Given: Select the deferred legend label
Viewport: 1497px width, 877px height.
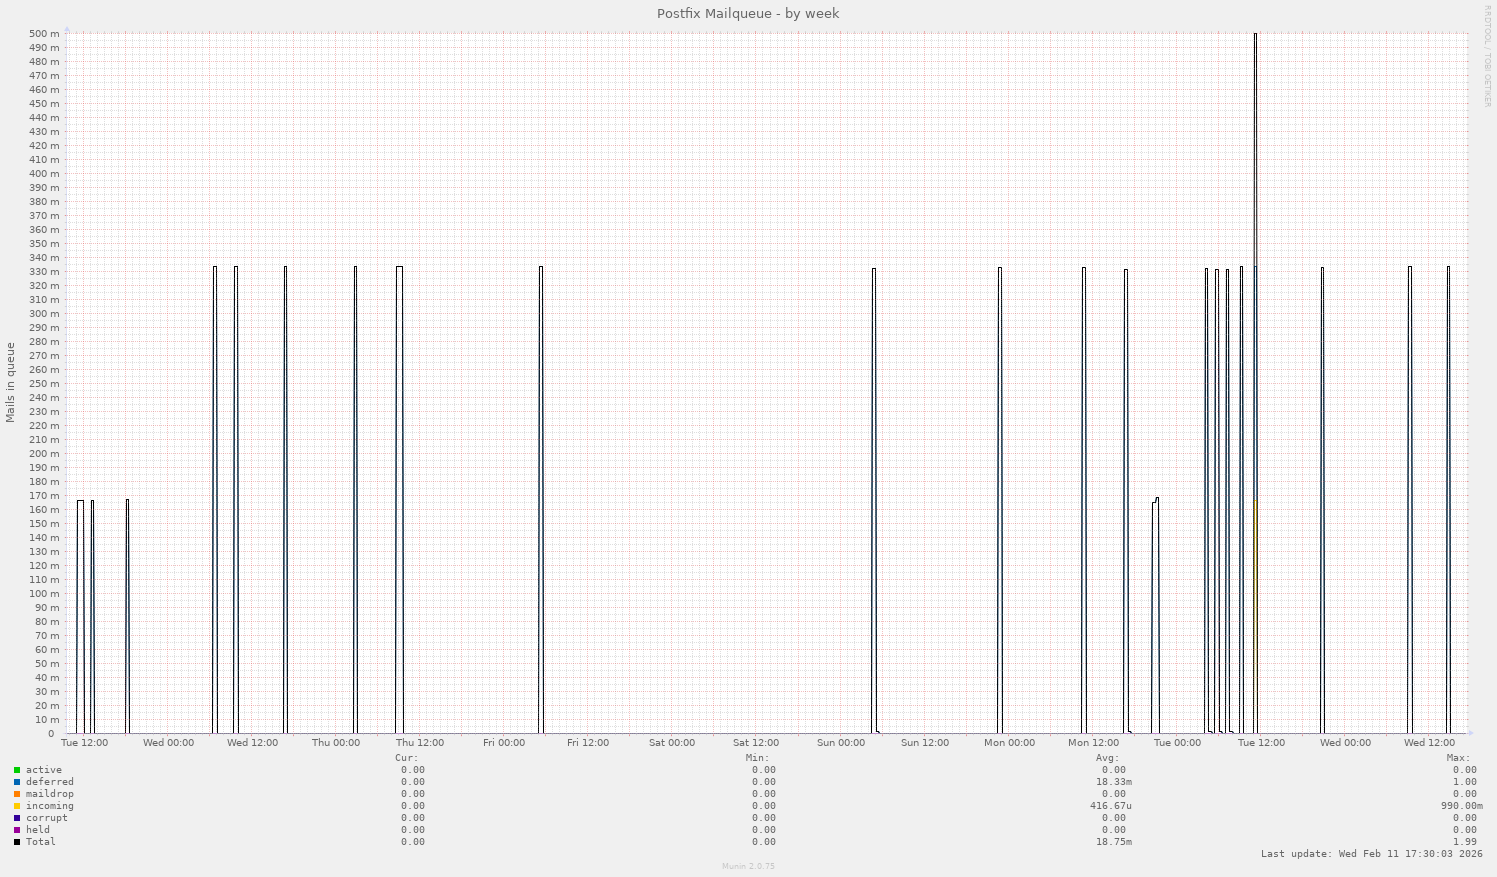Looking at the screenshot, I should point(49,781).
